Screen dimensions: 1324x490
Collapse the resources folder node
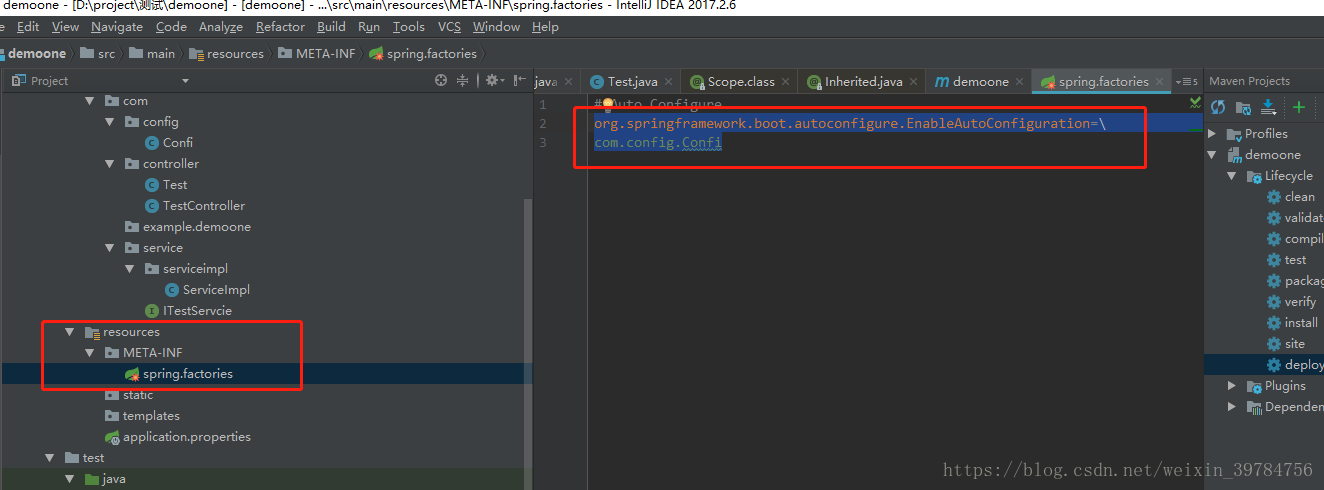(x=69, y=332)
